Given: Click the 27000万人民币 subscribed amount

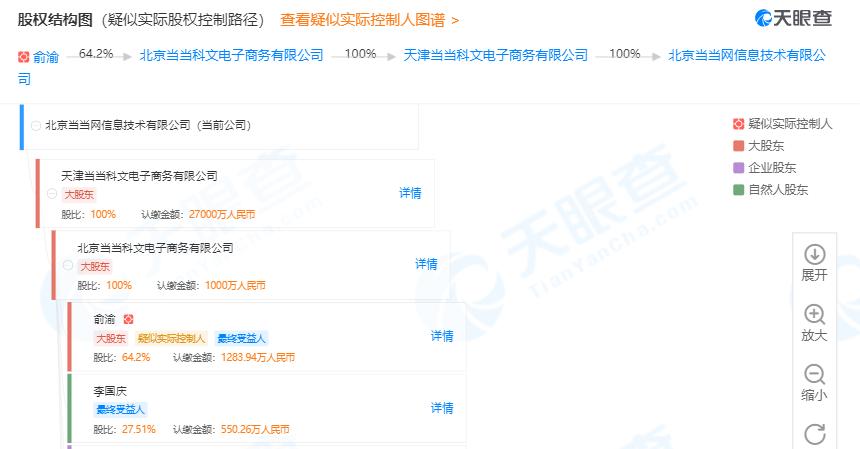Looking at the screenshot, I should [222, 214].
